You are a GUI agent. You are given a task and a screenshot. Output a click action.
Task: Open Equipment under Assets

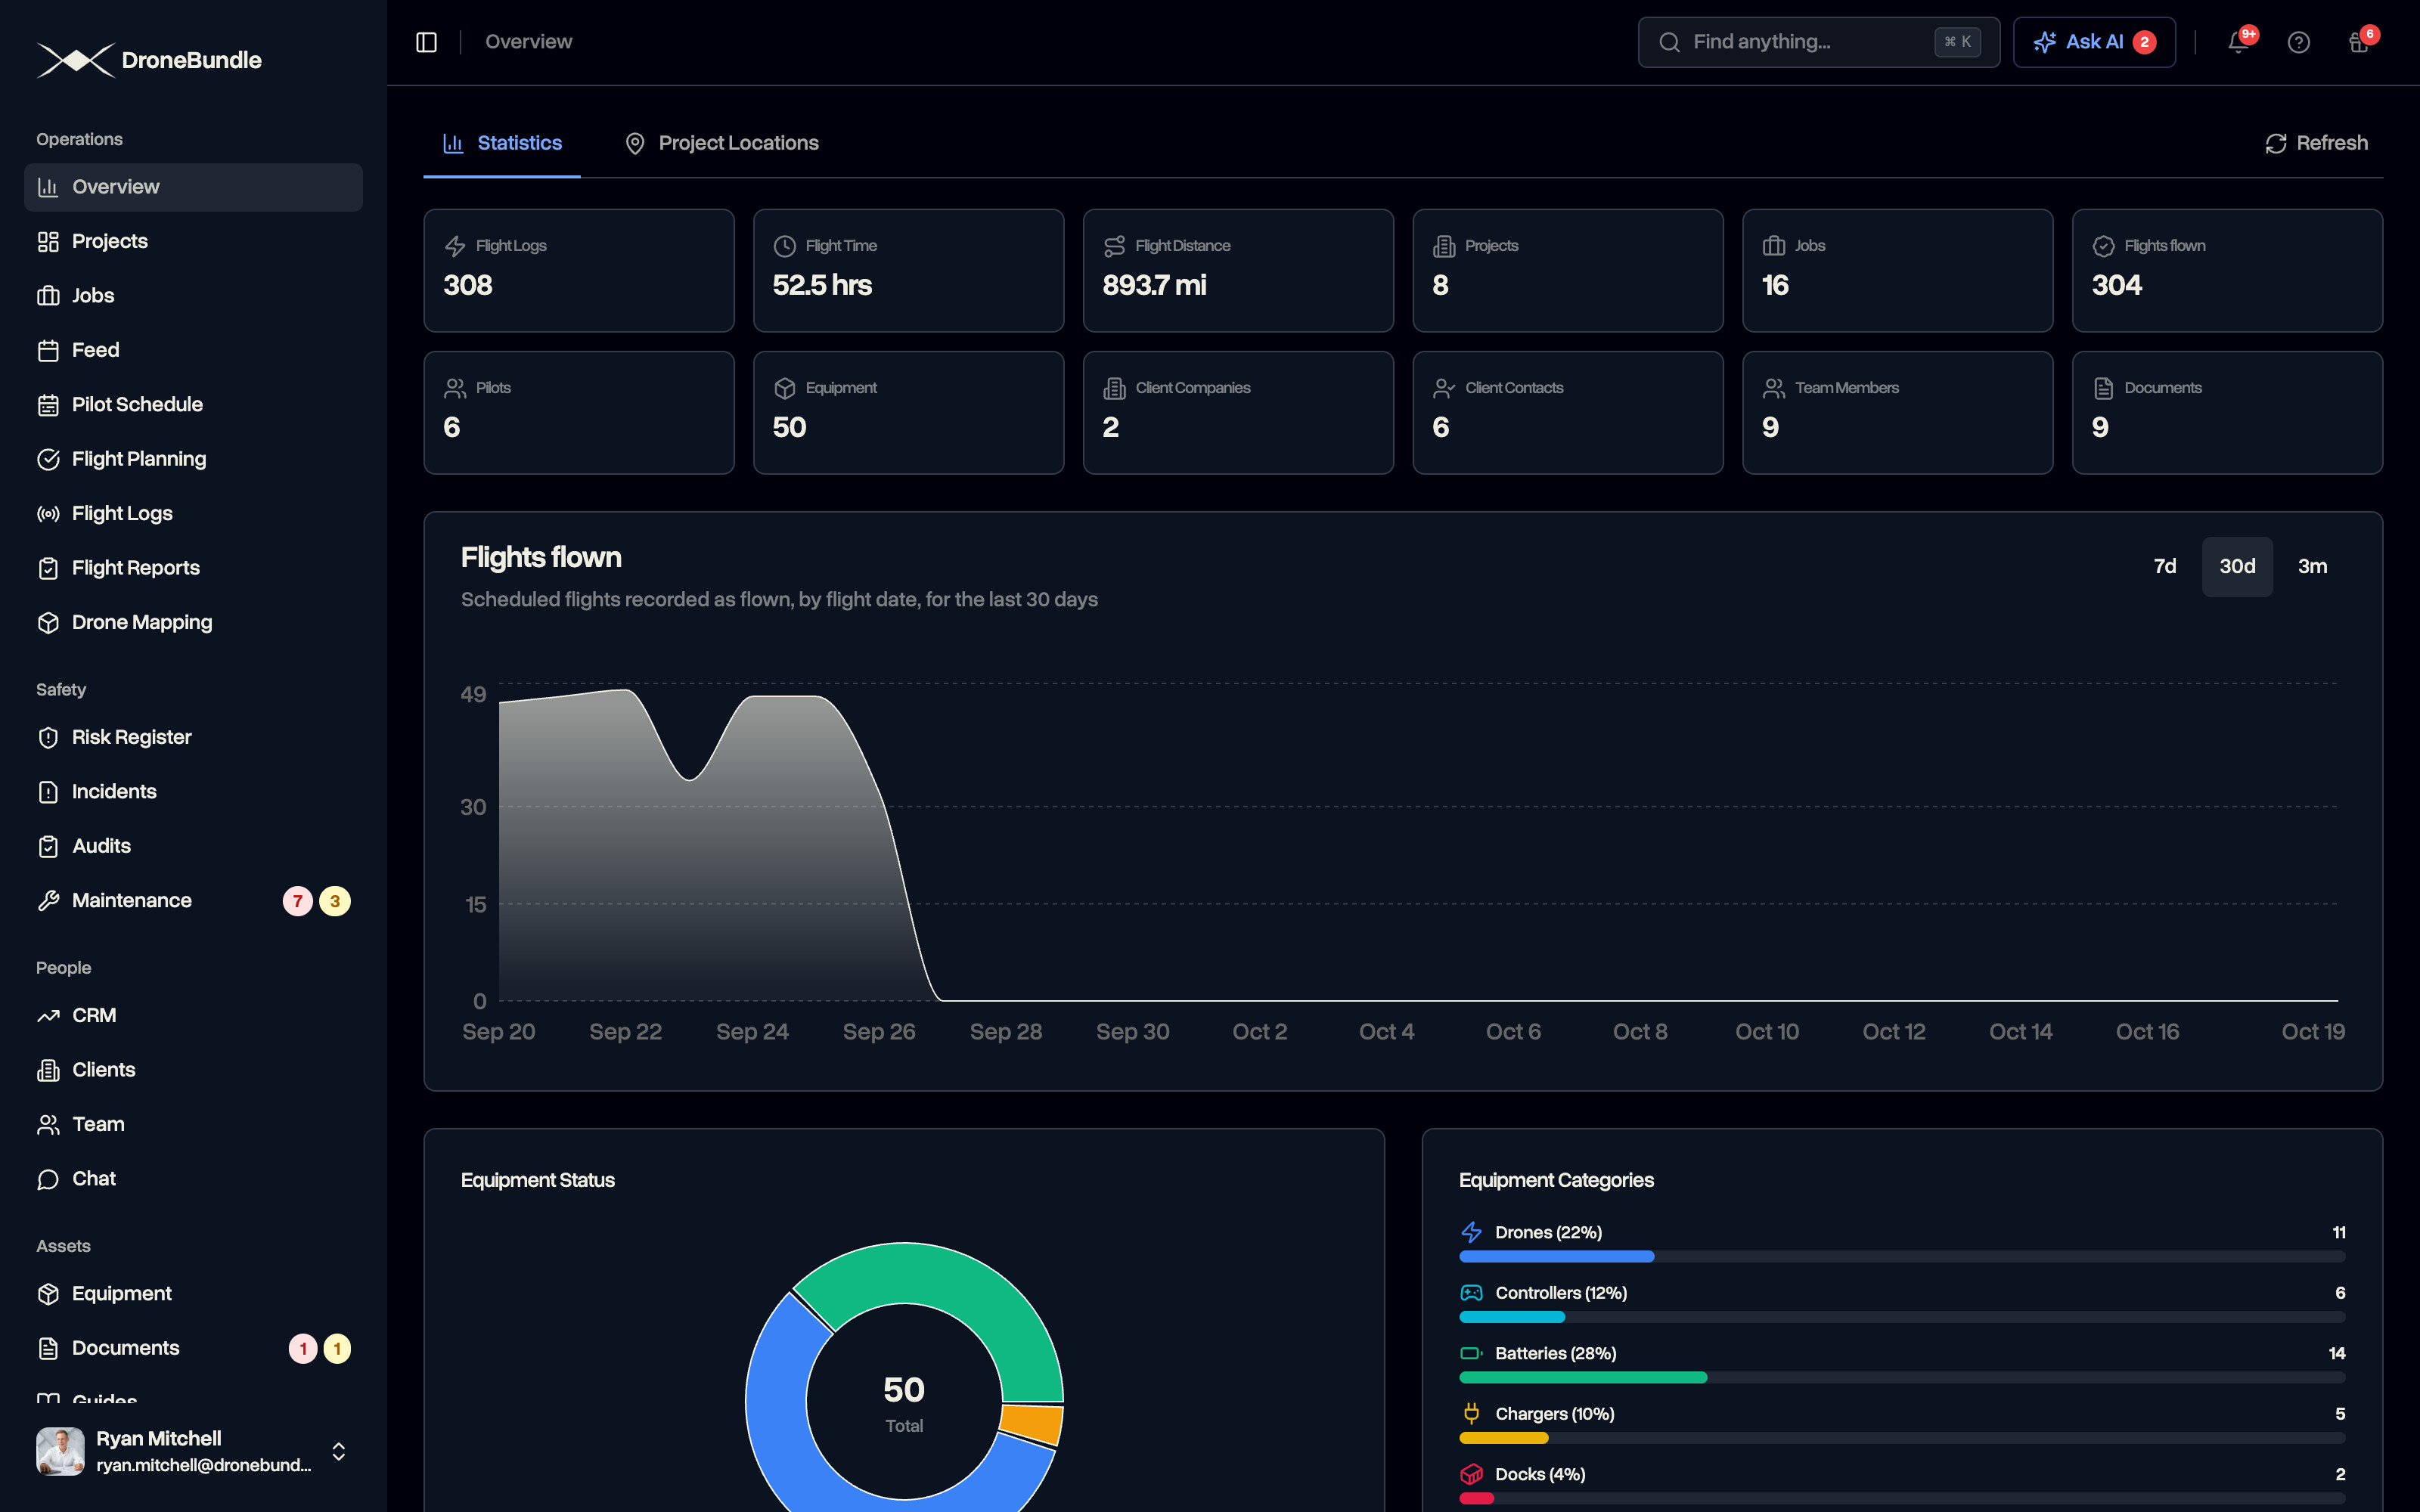click(193, 1294)
